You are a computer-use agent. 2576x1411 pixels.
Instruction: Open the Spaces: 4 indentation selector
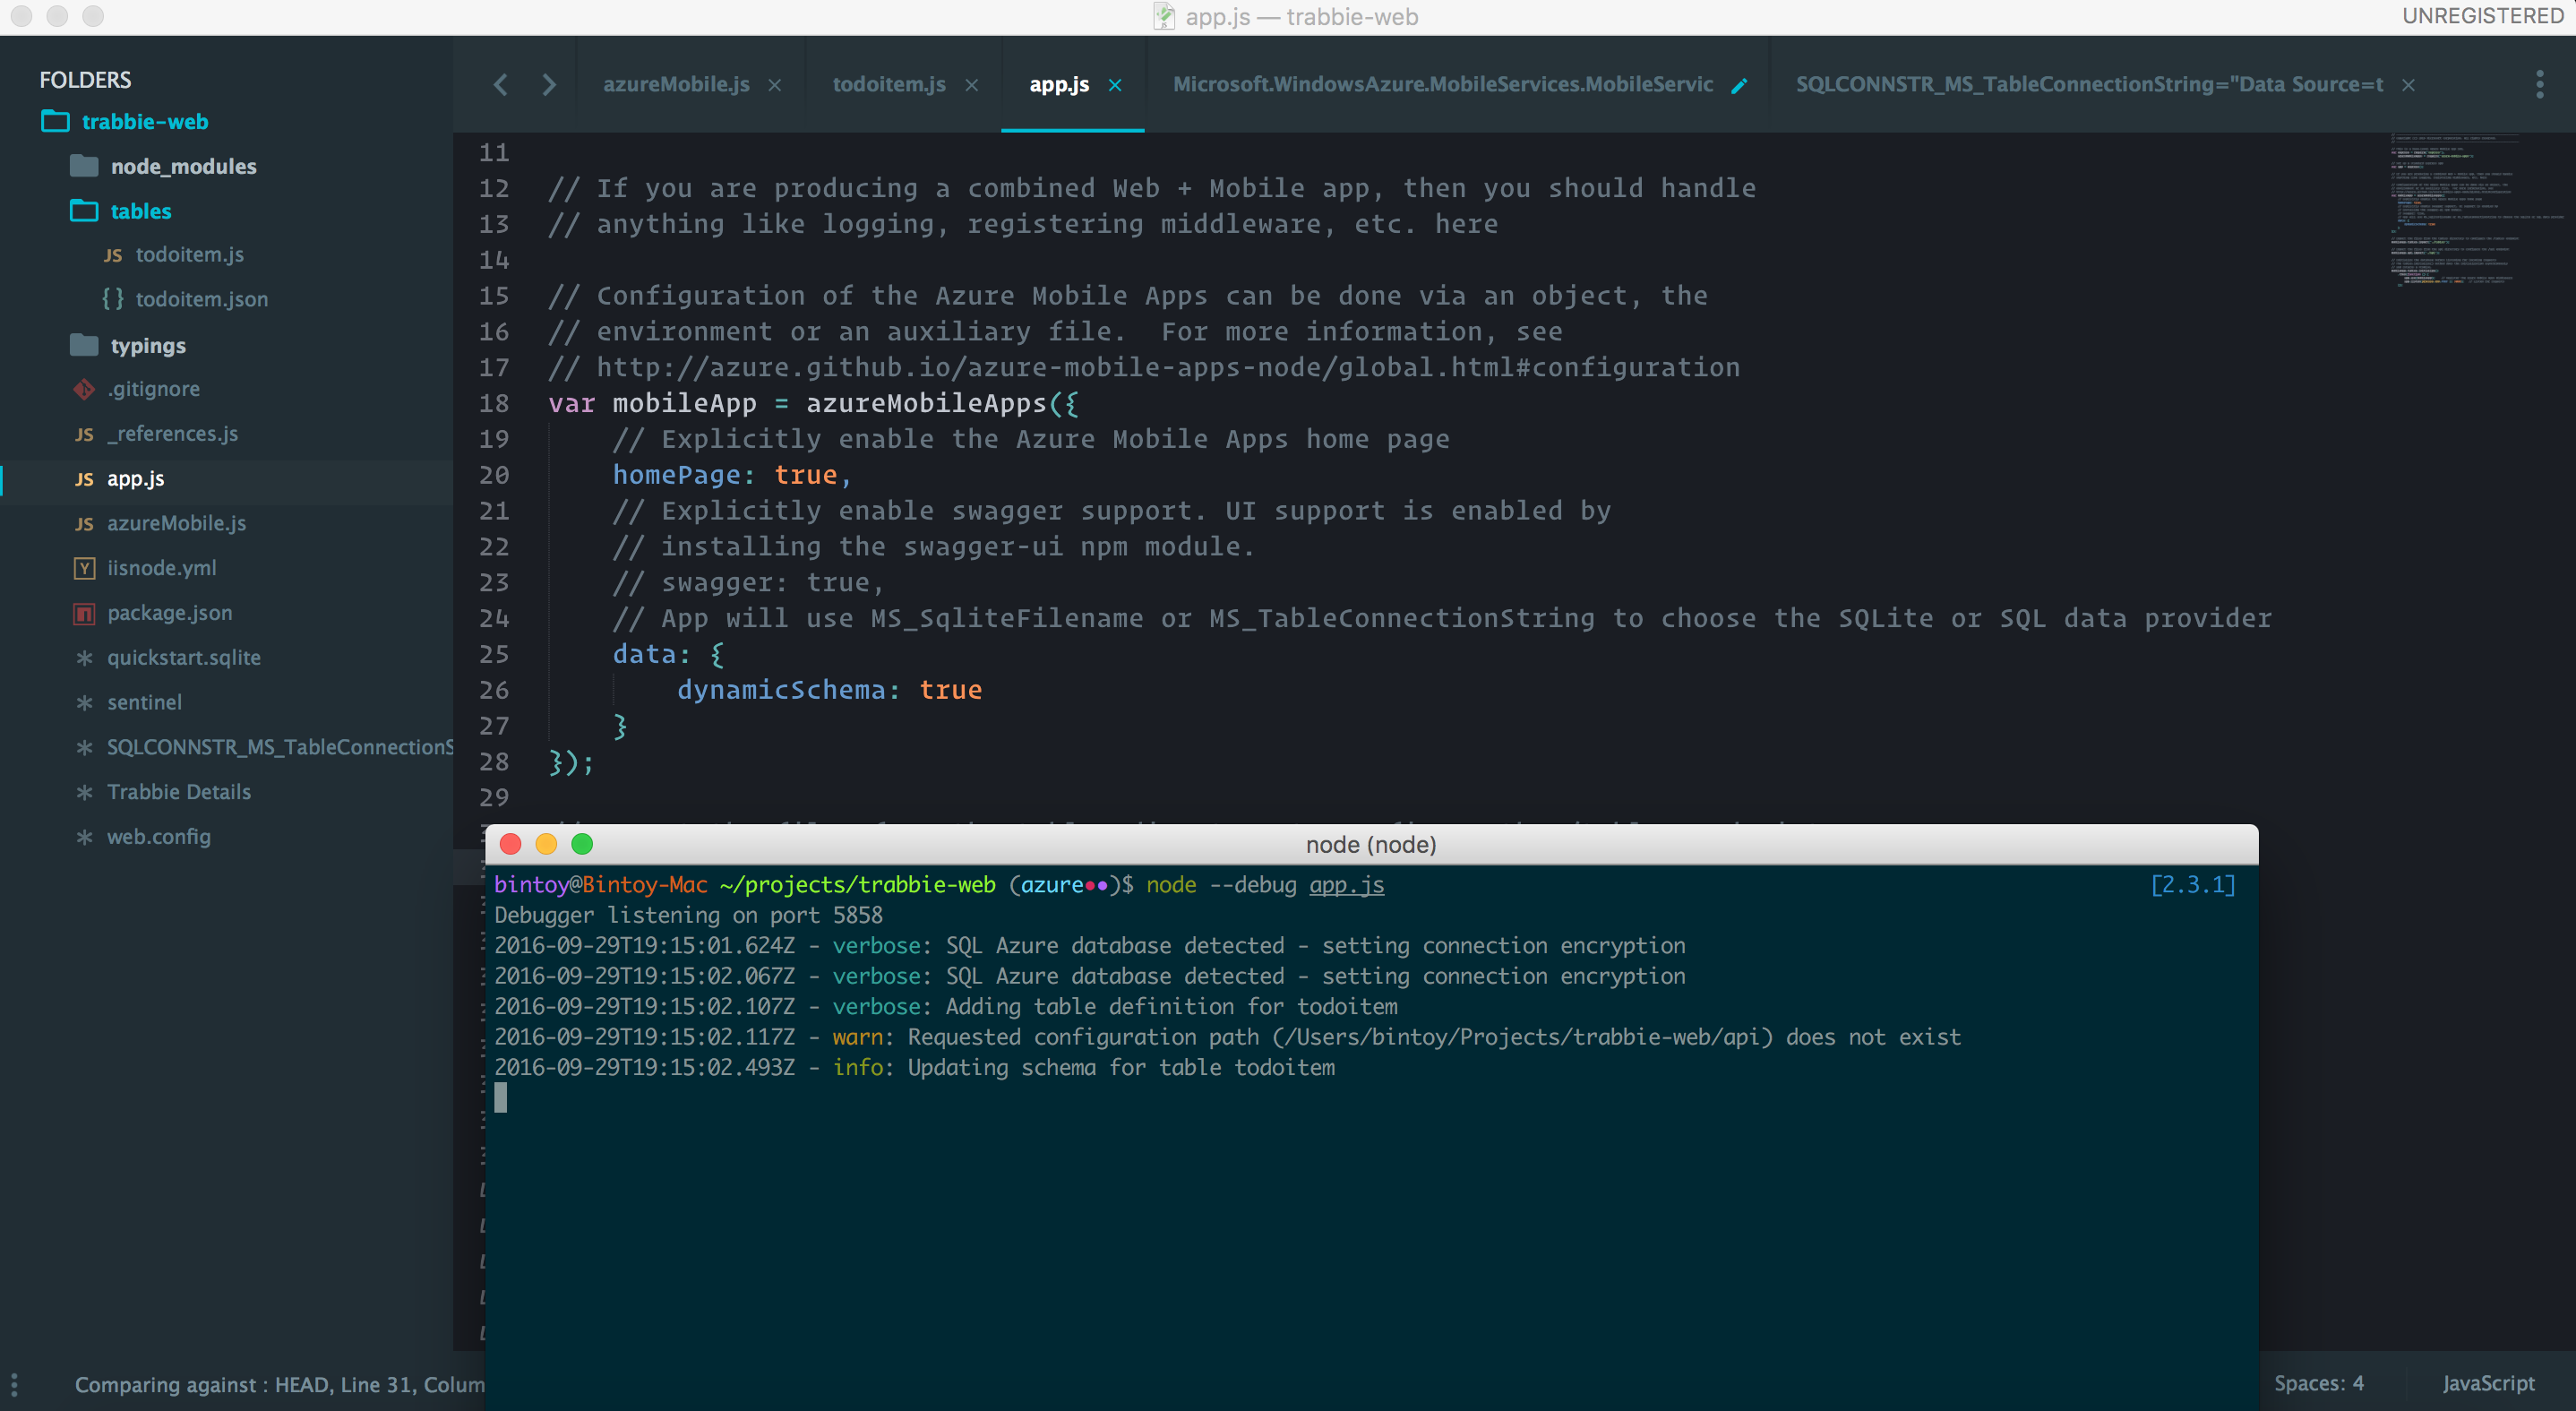tap(2318, 1383)
